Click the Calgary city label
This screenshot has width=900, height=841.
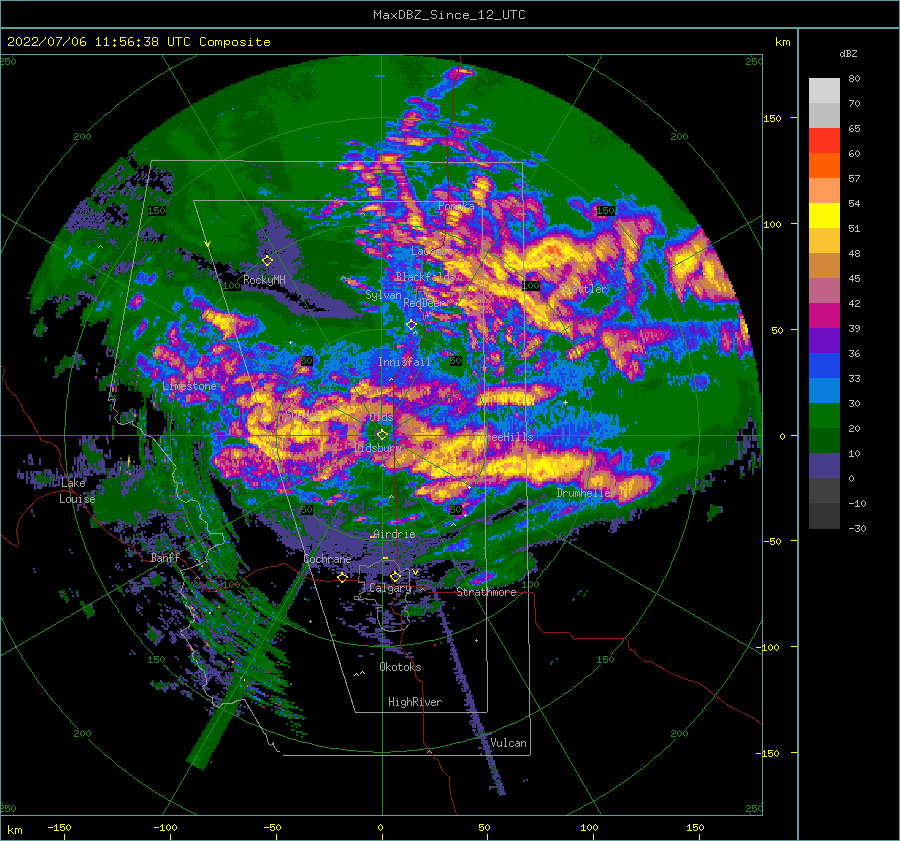tap(390, 588)
